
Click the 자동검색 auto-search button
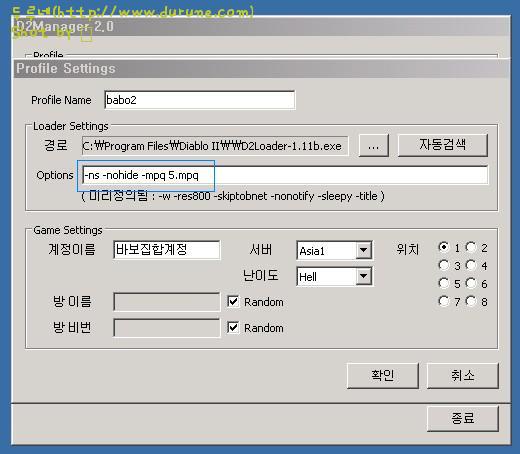443,145
